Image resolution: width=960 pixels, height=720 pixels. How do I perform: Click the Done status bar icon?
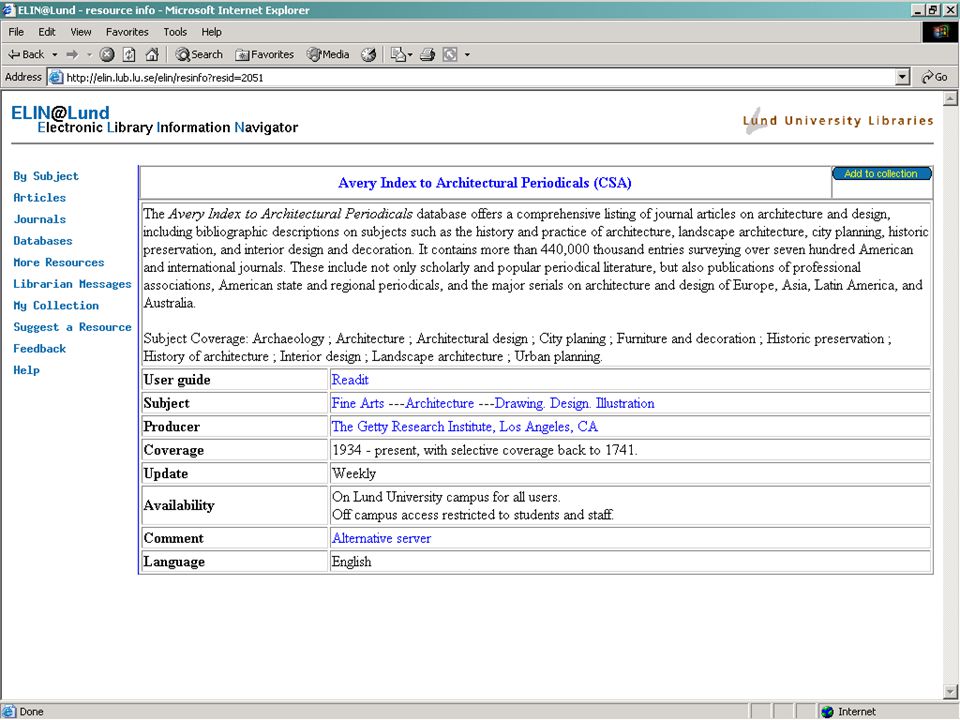(x=9, y=711)
